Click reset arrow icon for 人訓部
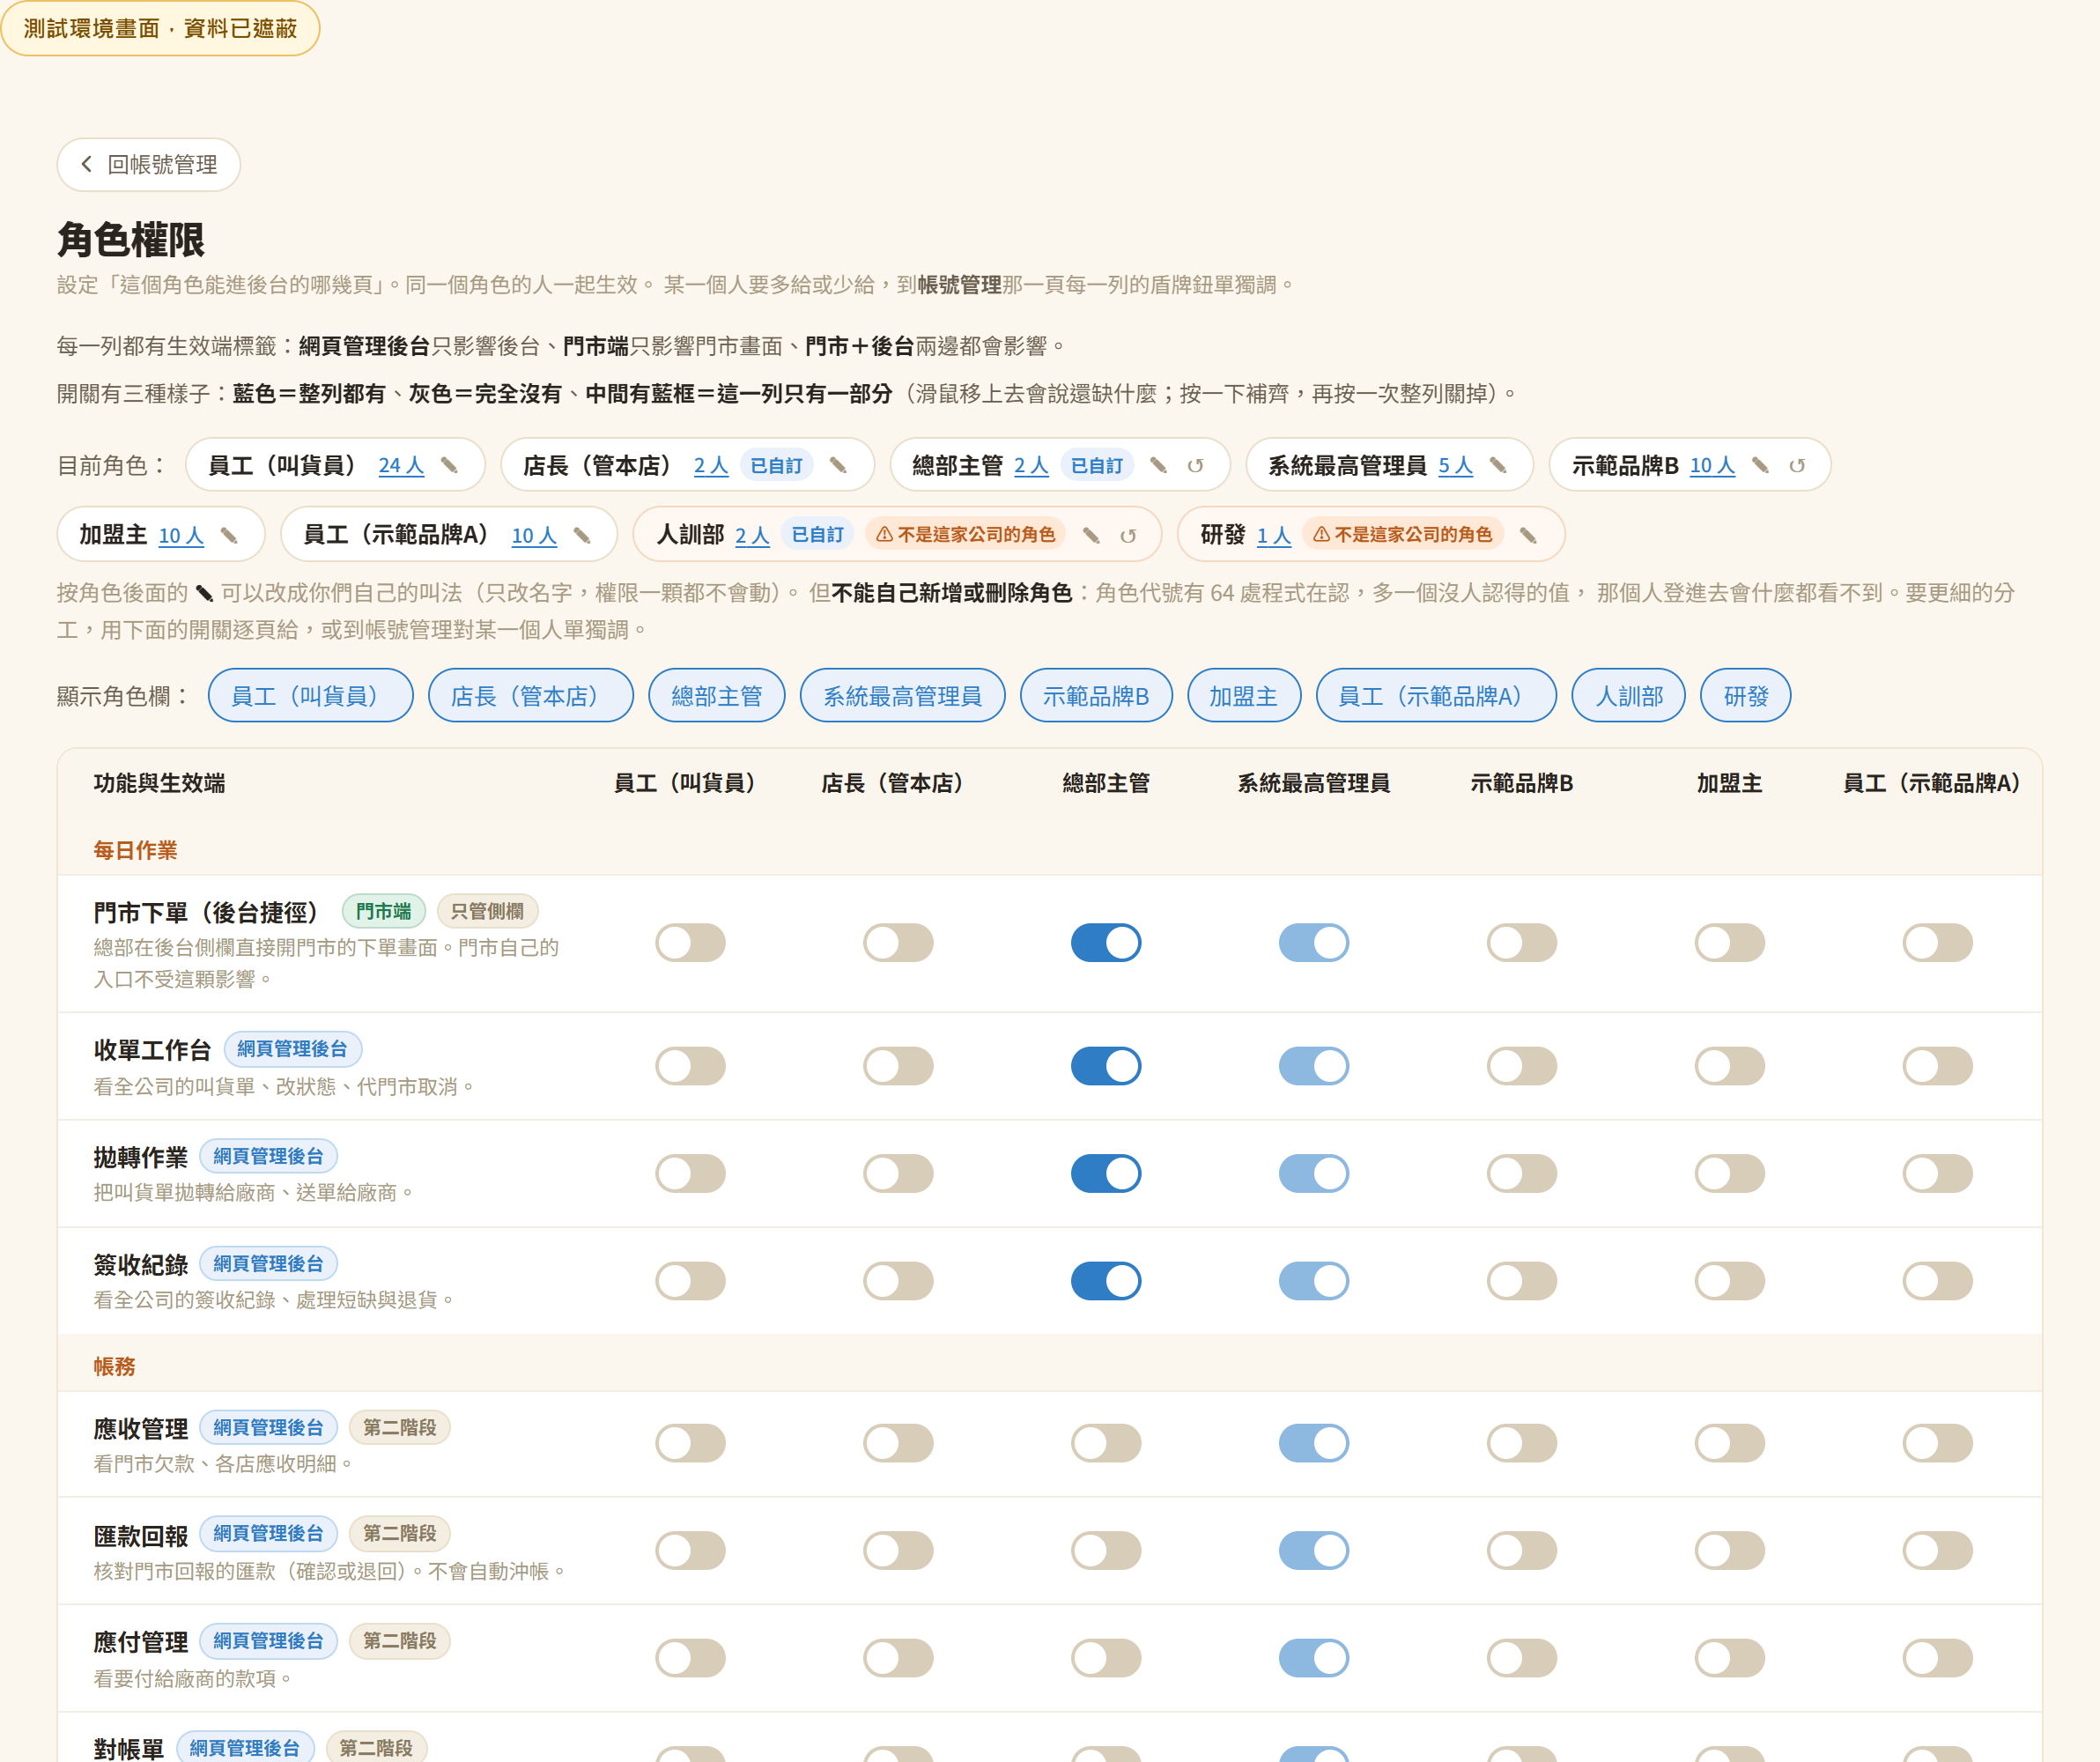Screen dimensions: 2100x1762 [x=1128, y=536]
